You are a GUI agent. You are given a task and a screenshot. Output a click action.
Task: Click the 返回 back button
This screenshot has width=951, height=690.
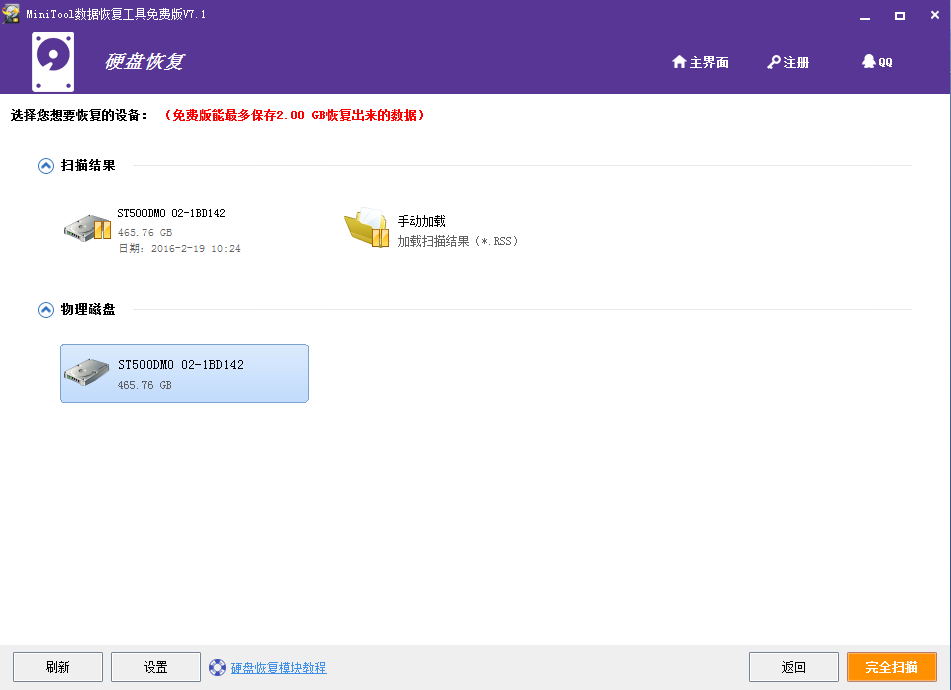click(794, 667)
